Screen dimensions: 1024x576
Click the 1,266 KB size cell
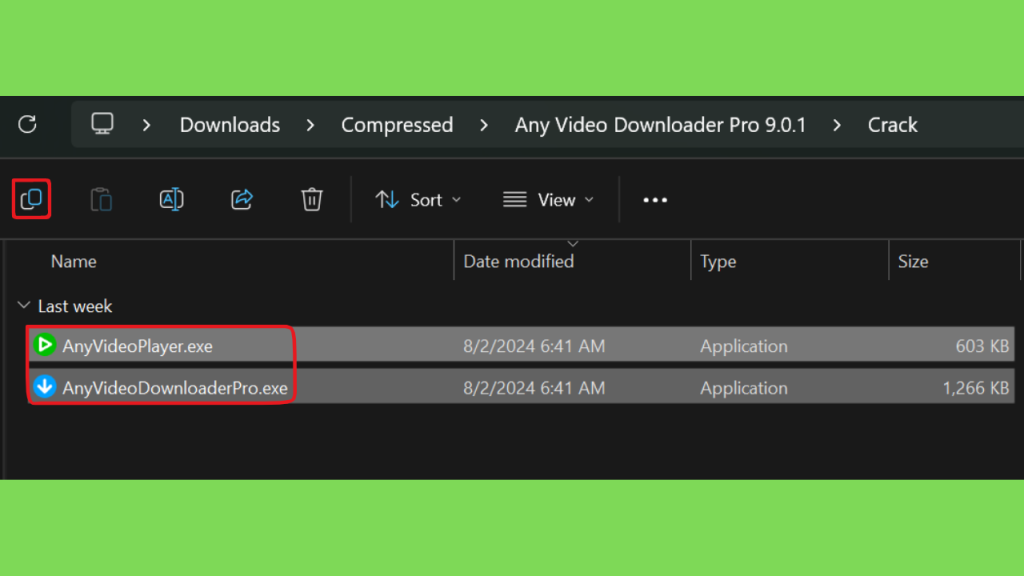[976, 388]
